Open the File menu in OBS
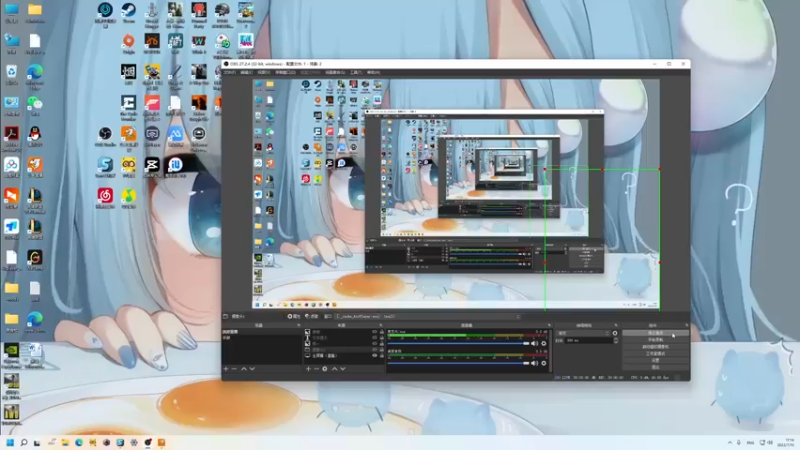This screenshot has height=450, width=800. 230,72
